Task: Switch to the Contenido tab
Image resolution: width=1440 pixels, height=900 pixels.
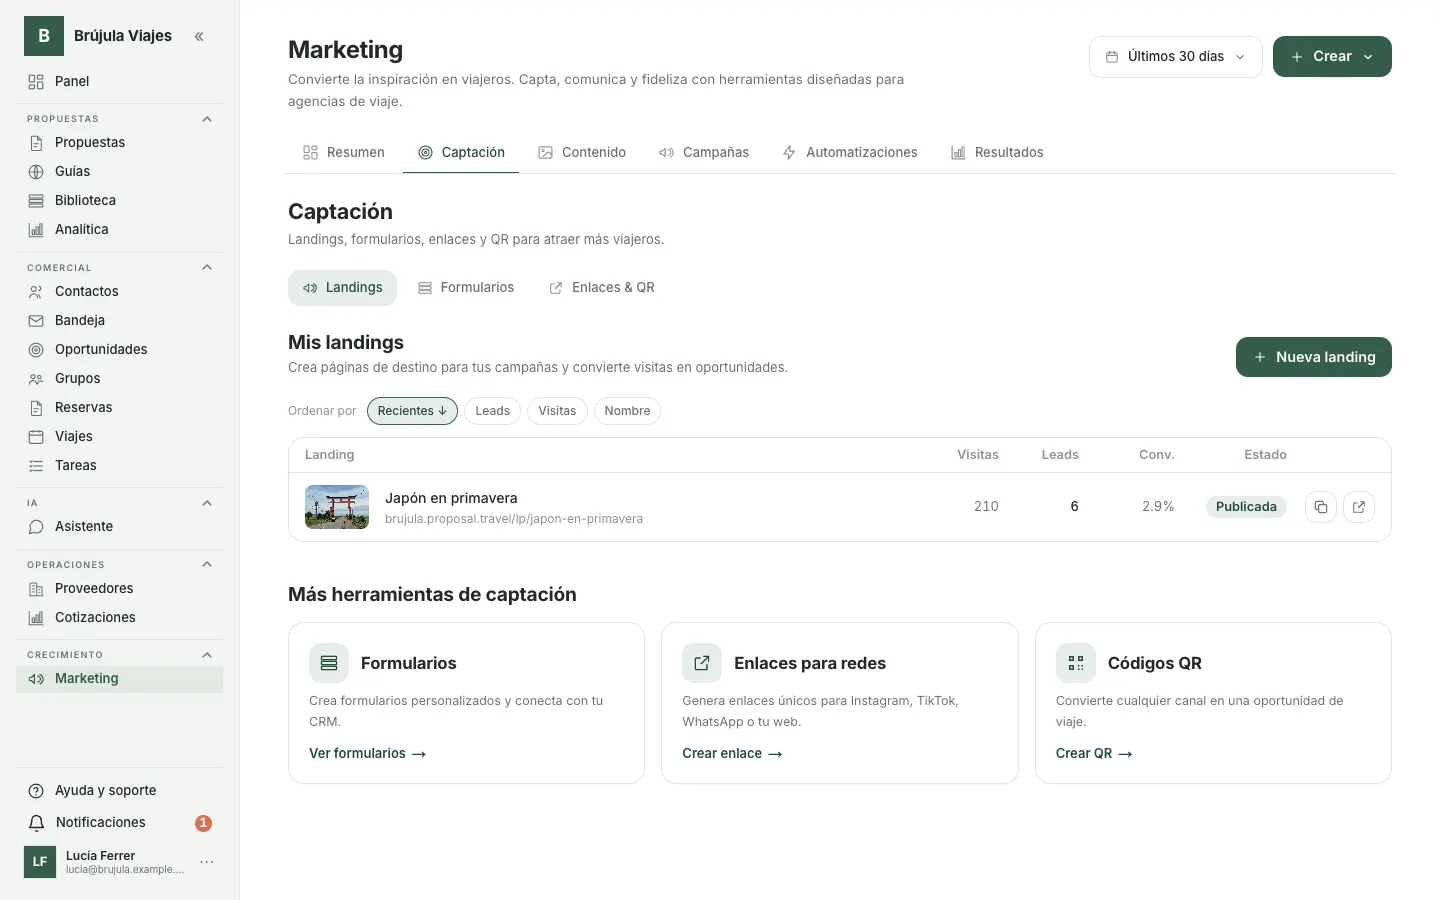Action: tap(582, 152)
